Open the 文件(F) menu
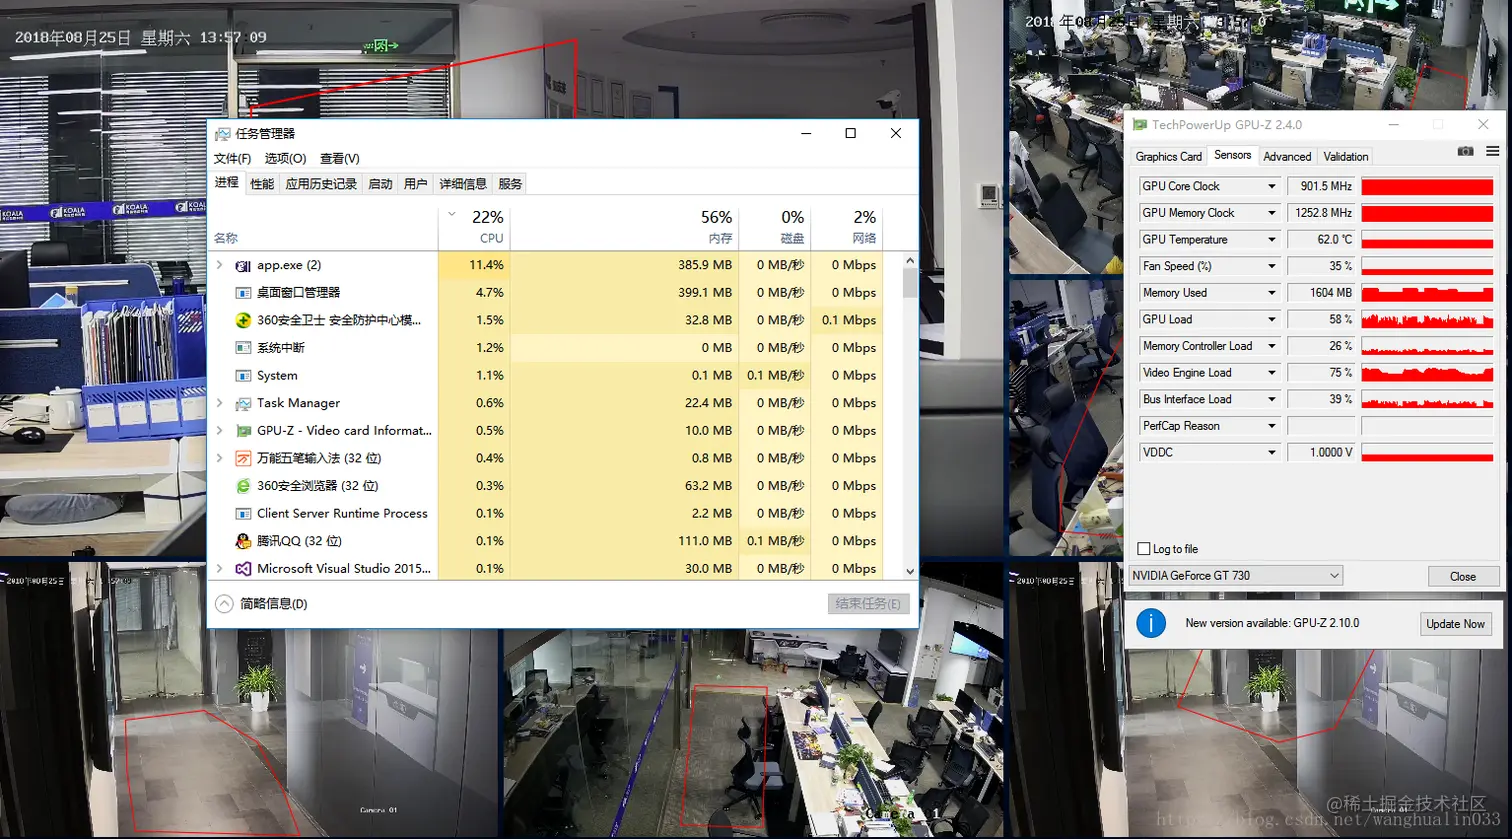1512x839 pixels. point(232,159)
